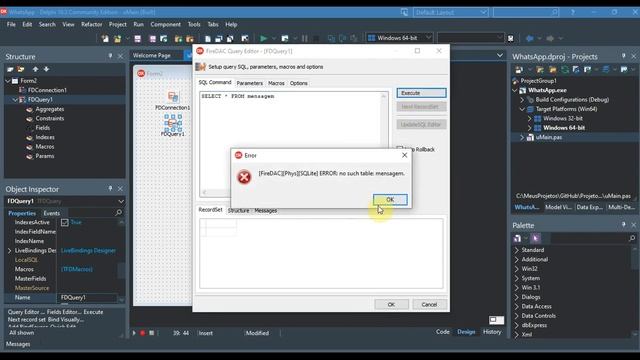Open the Project menu
Image resolution: width=640 pixels, height=360 pixels.
coord(118,24)
